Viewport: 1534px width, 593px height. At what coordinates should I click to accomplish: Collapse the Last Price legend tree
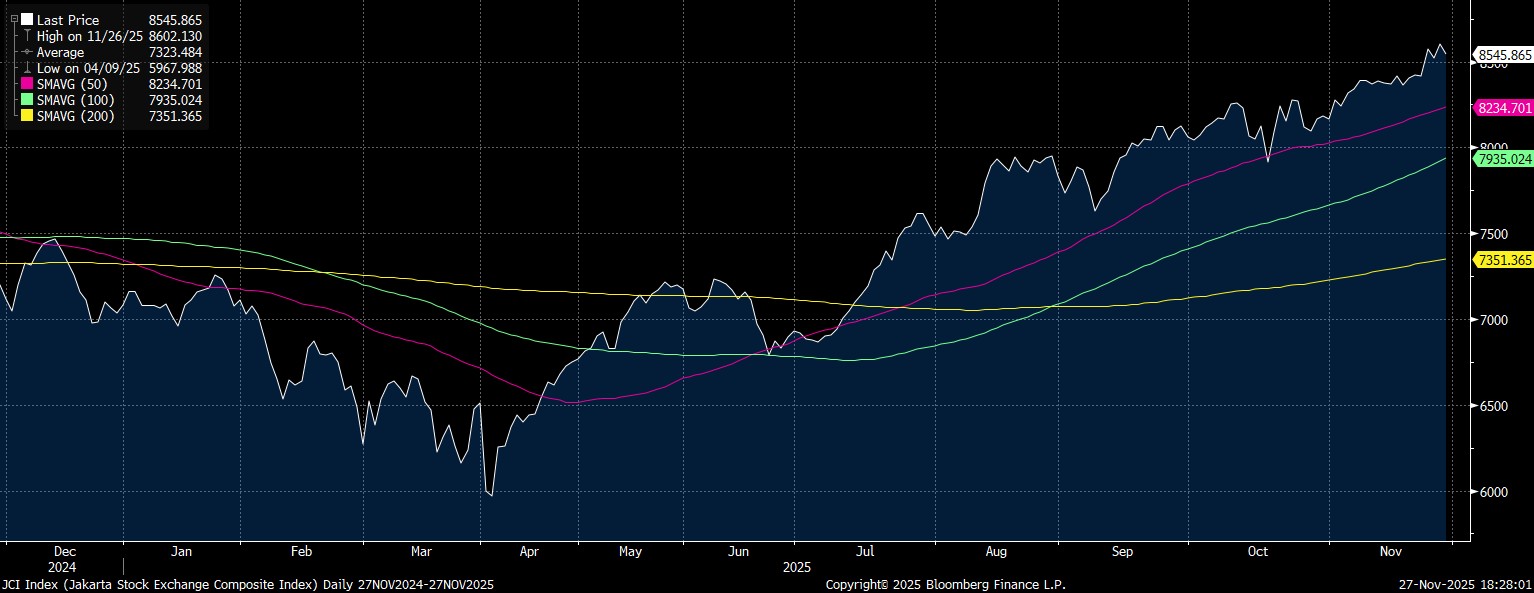tap(13, 19)
